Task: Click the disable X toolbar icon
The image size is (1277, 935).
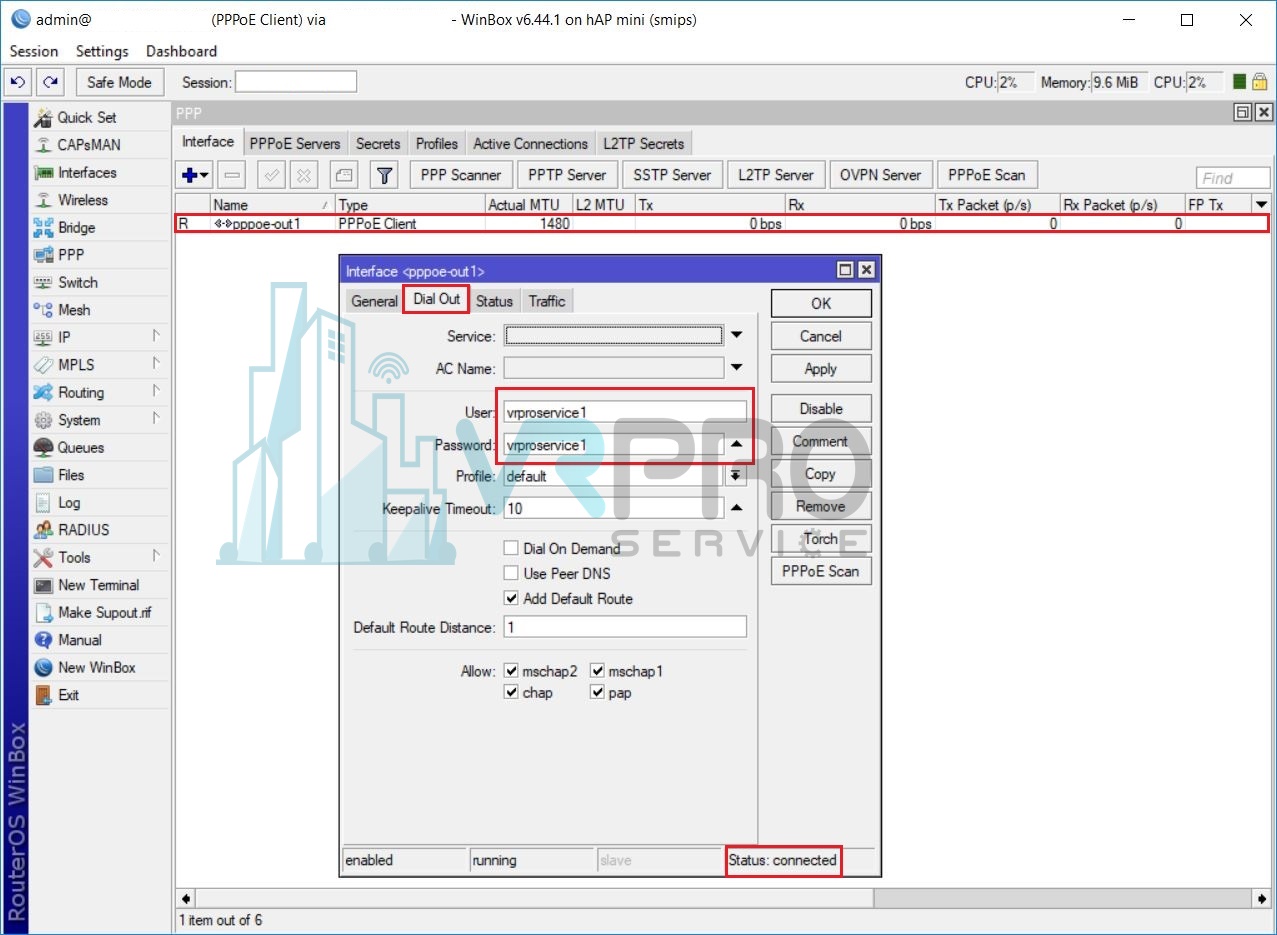Action: (304, 175)
